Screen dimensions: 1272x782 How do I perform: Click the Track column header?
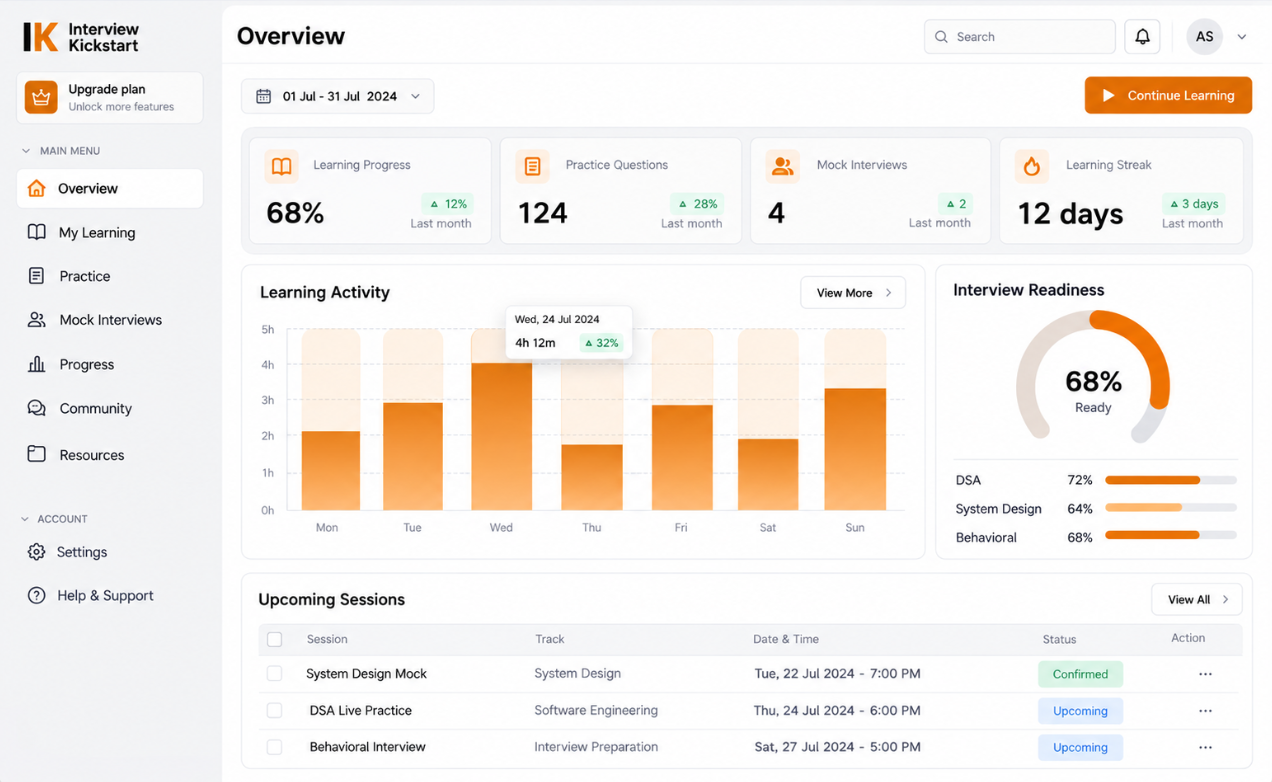549,639
